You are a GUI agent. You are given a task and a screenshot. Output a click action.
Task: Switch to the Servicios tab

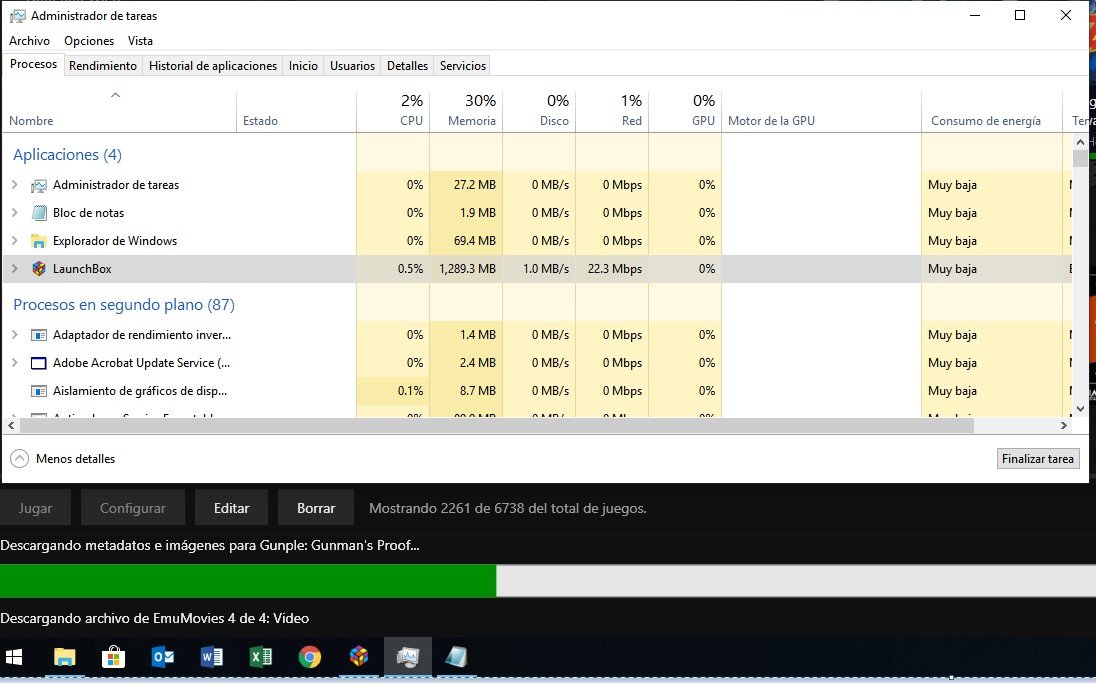point(463,66)
